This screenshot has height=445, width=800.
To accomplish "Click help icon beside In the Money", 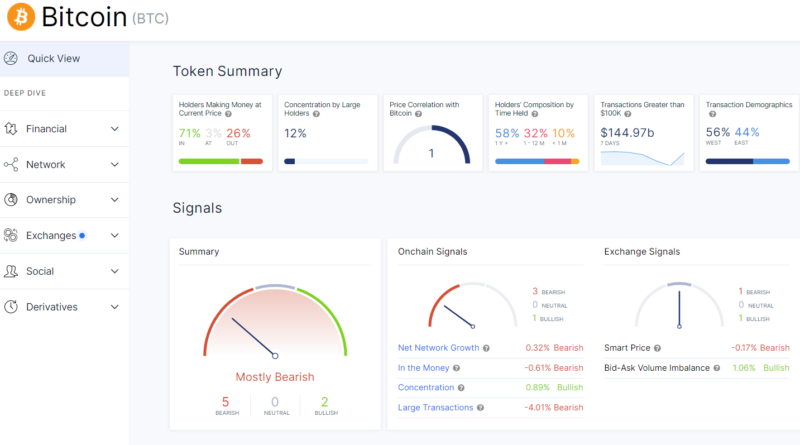I will (x=456, y=368).
